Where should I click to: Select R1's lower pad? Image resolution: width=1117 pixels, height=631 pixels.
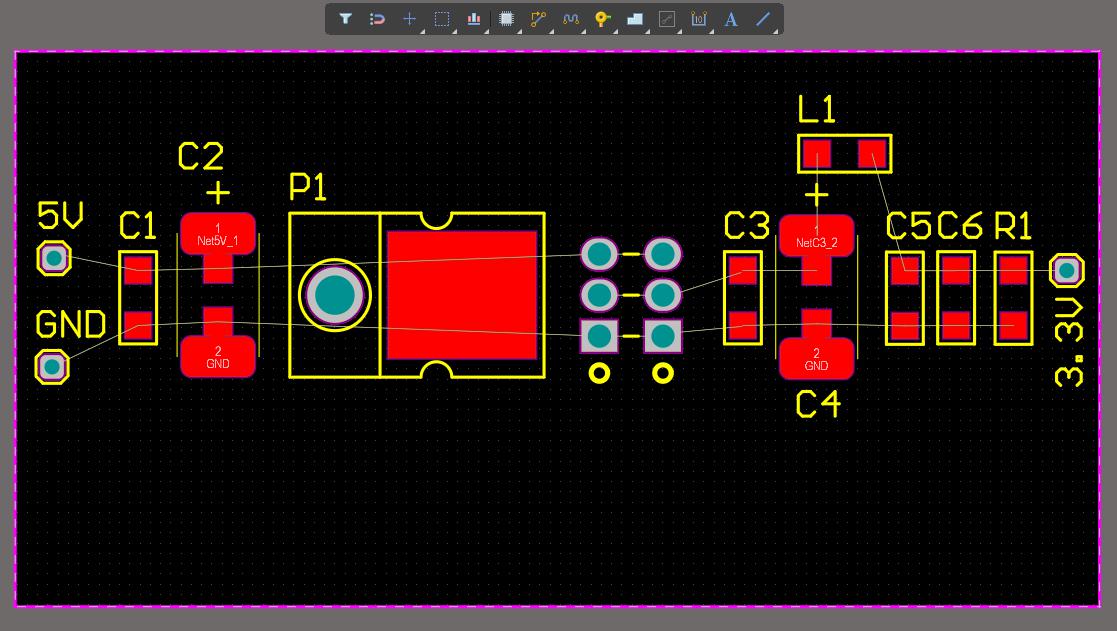(1013, 325)
